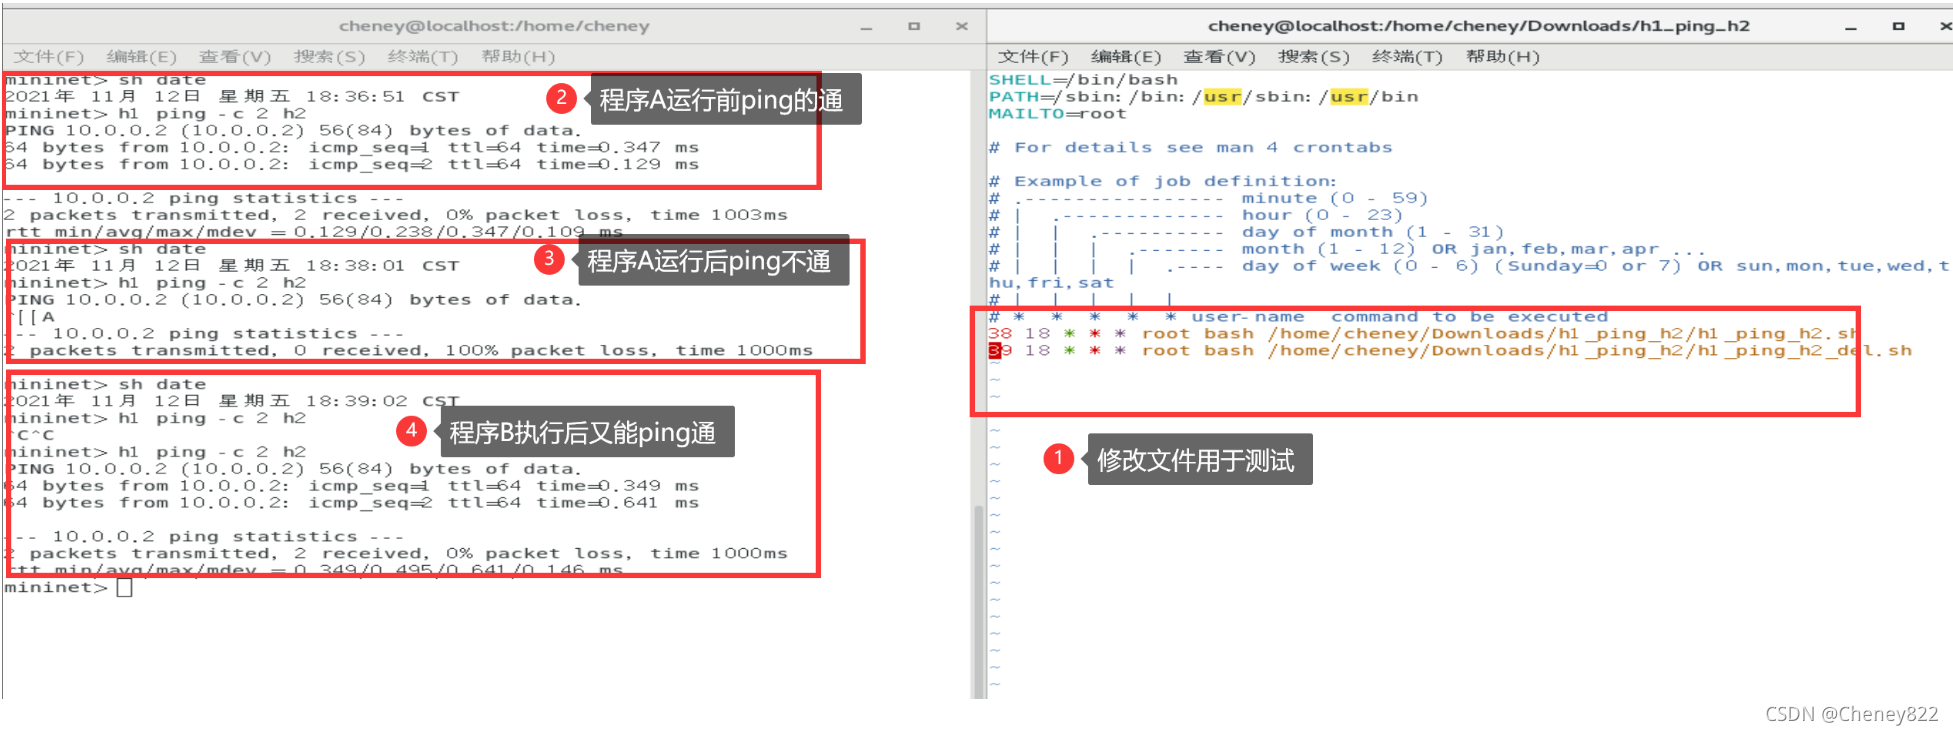
Task: Click the date line 18:39:02 CST
Action: coord(232,401)
